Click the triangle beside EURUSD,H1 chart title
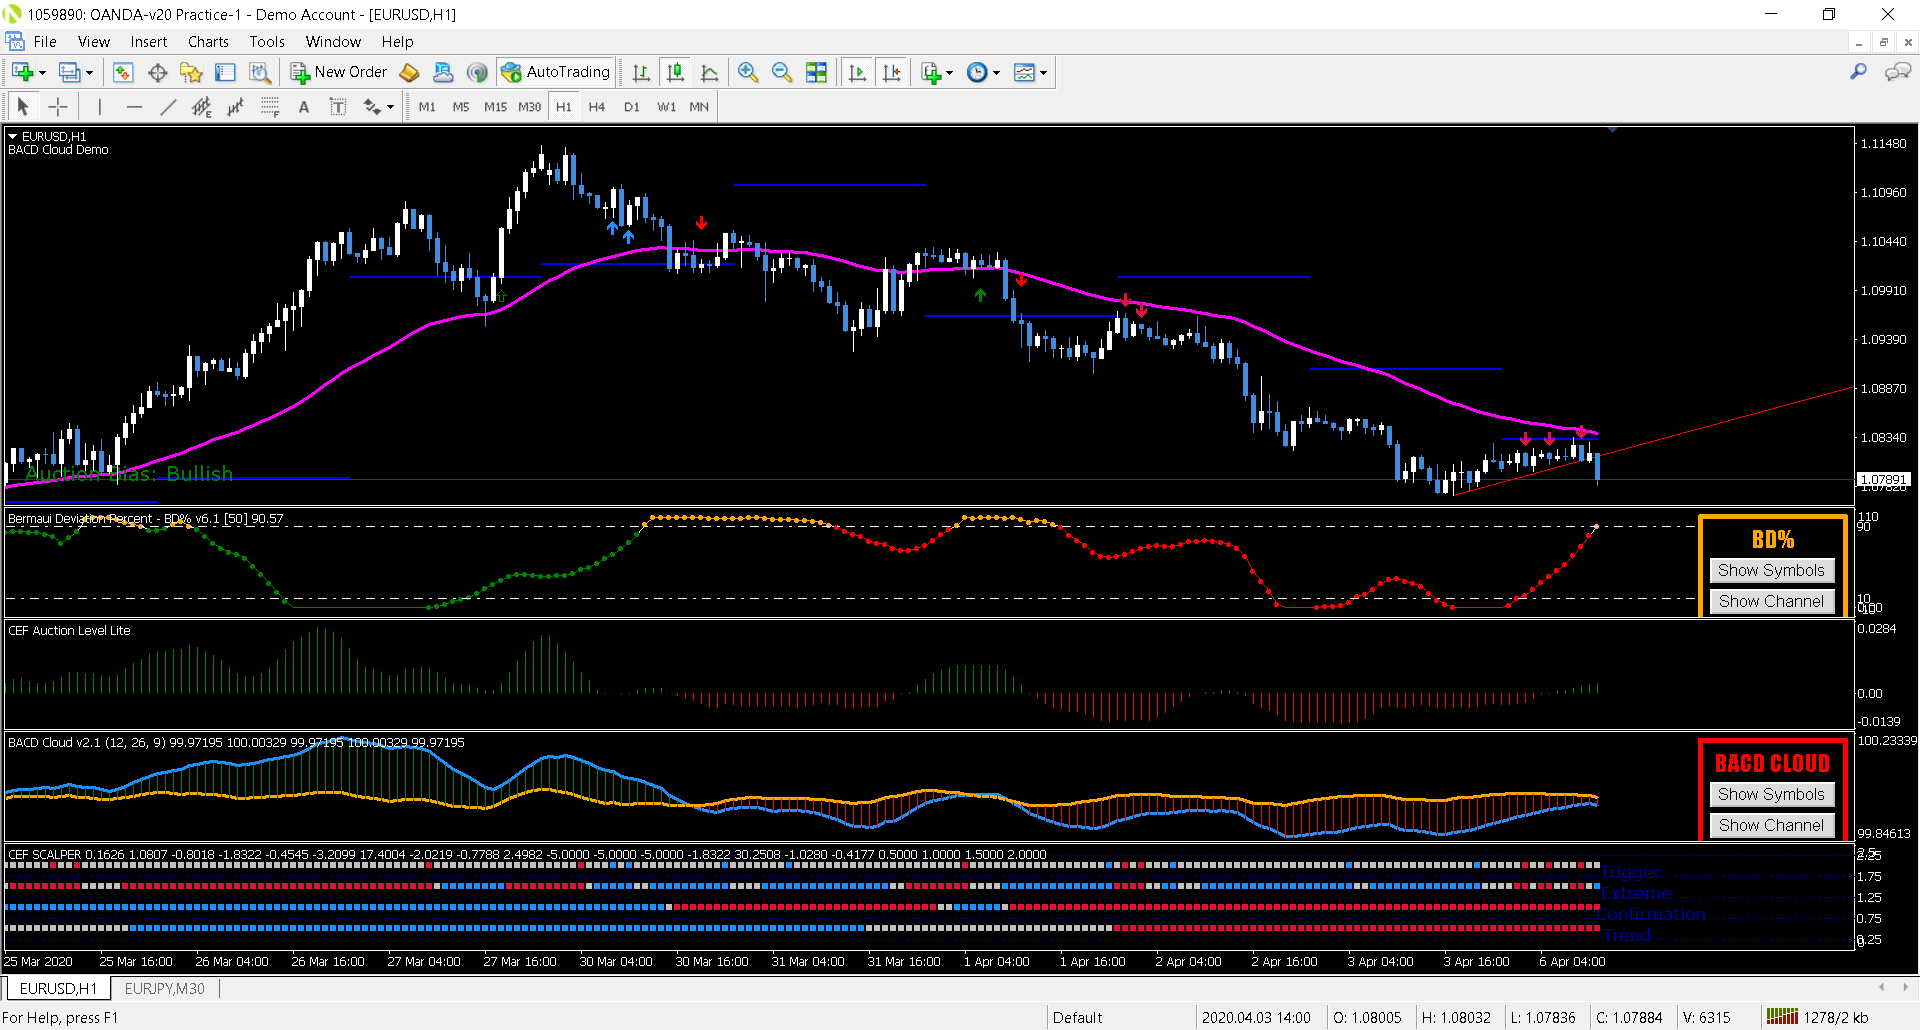 (x=13, y=136)
